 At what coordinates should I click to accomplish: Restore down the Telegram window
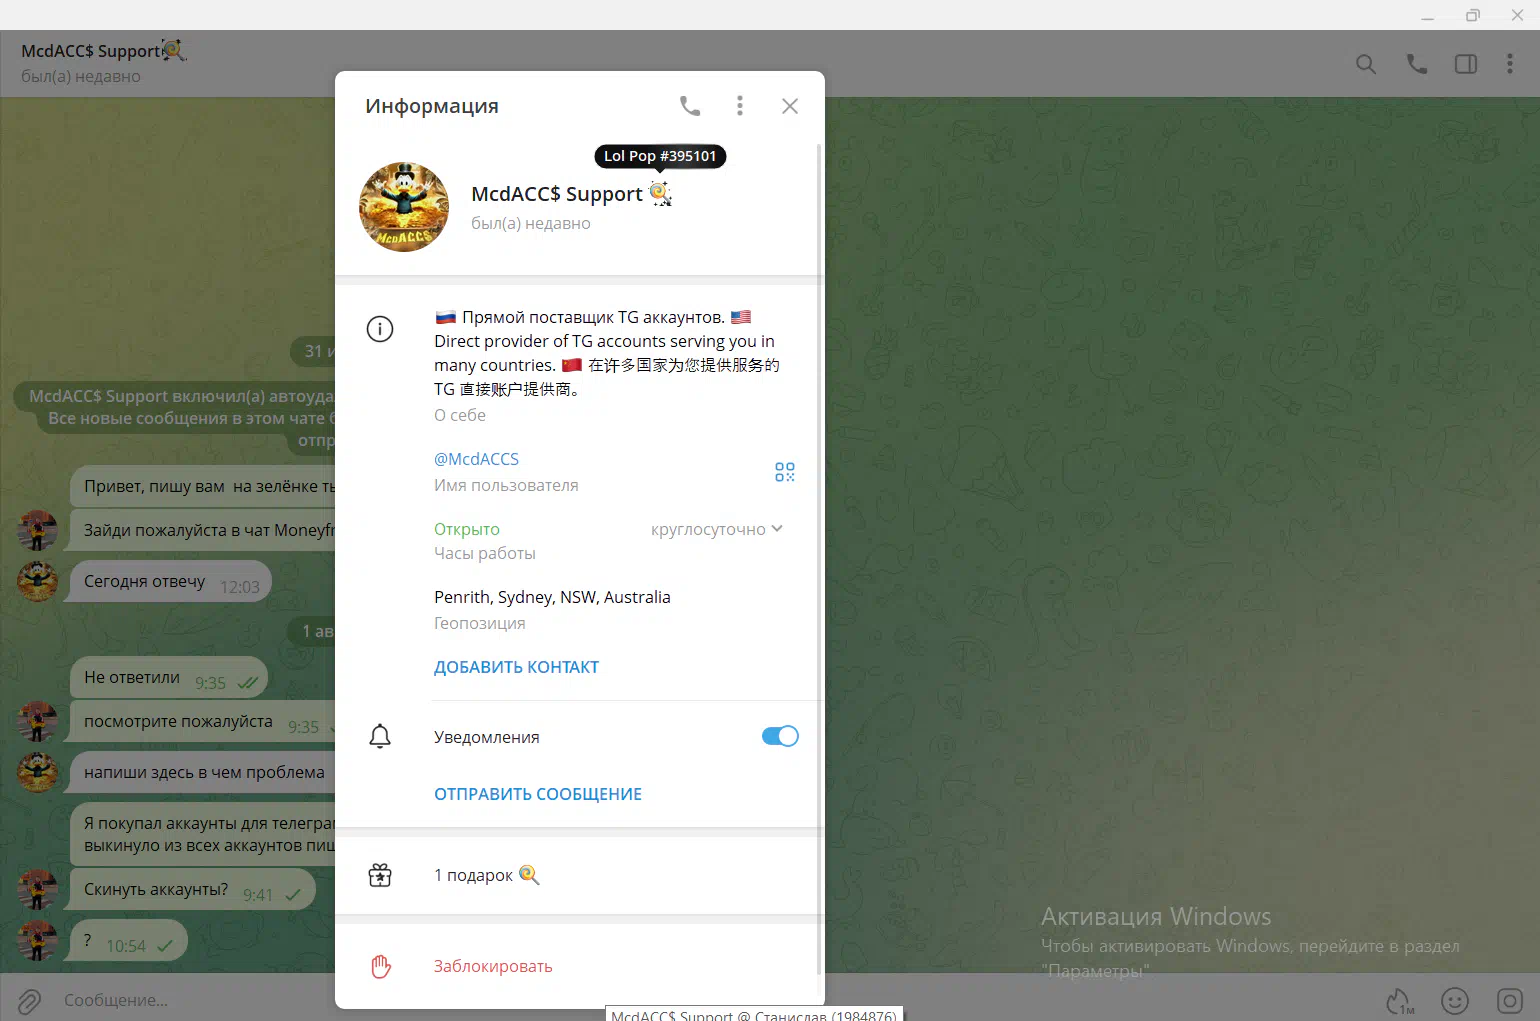click(1473, 15)
